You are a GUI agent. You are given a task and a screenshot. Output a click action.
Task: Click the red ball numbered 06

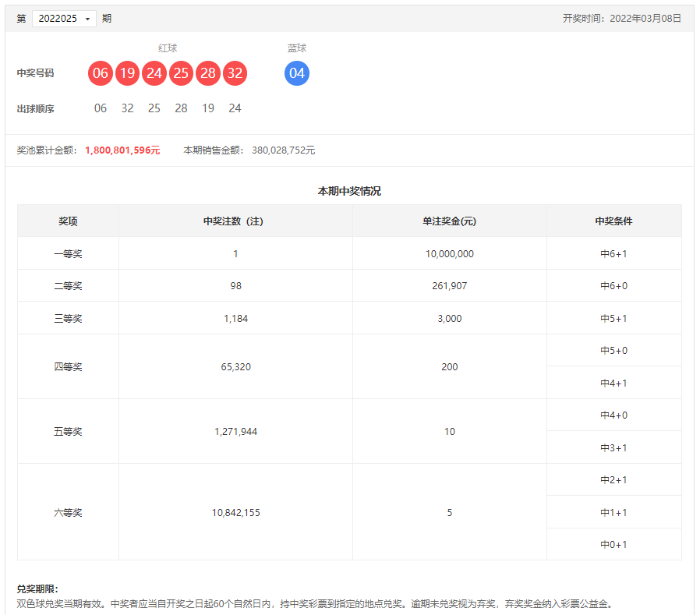pyautogui.click(x=100, y=73)
